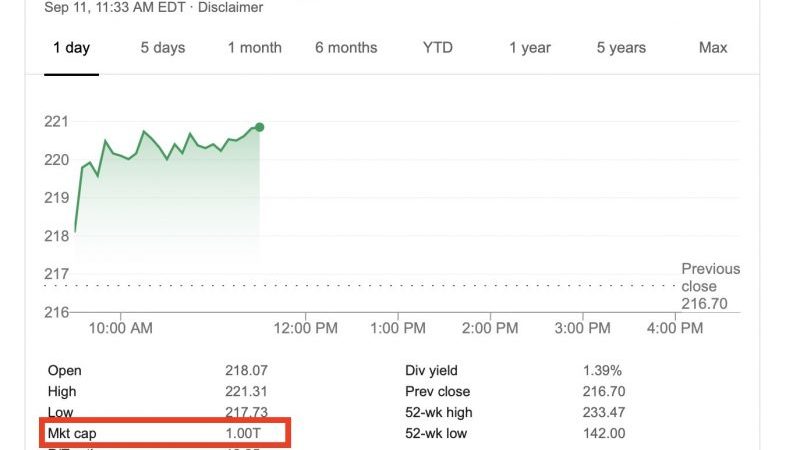Click the 1.00T market cap value
Screen dimensions: 800x450
click(246, 433)
